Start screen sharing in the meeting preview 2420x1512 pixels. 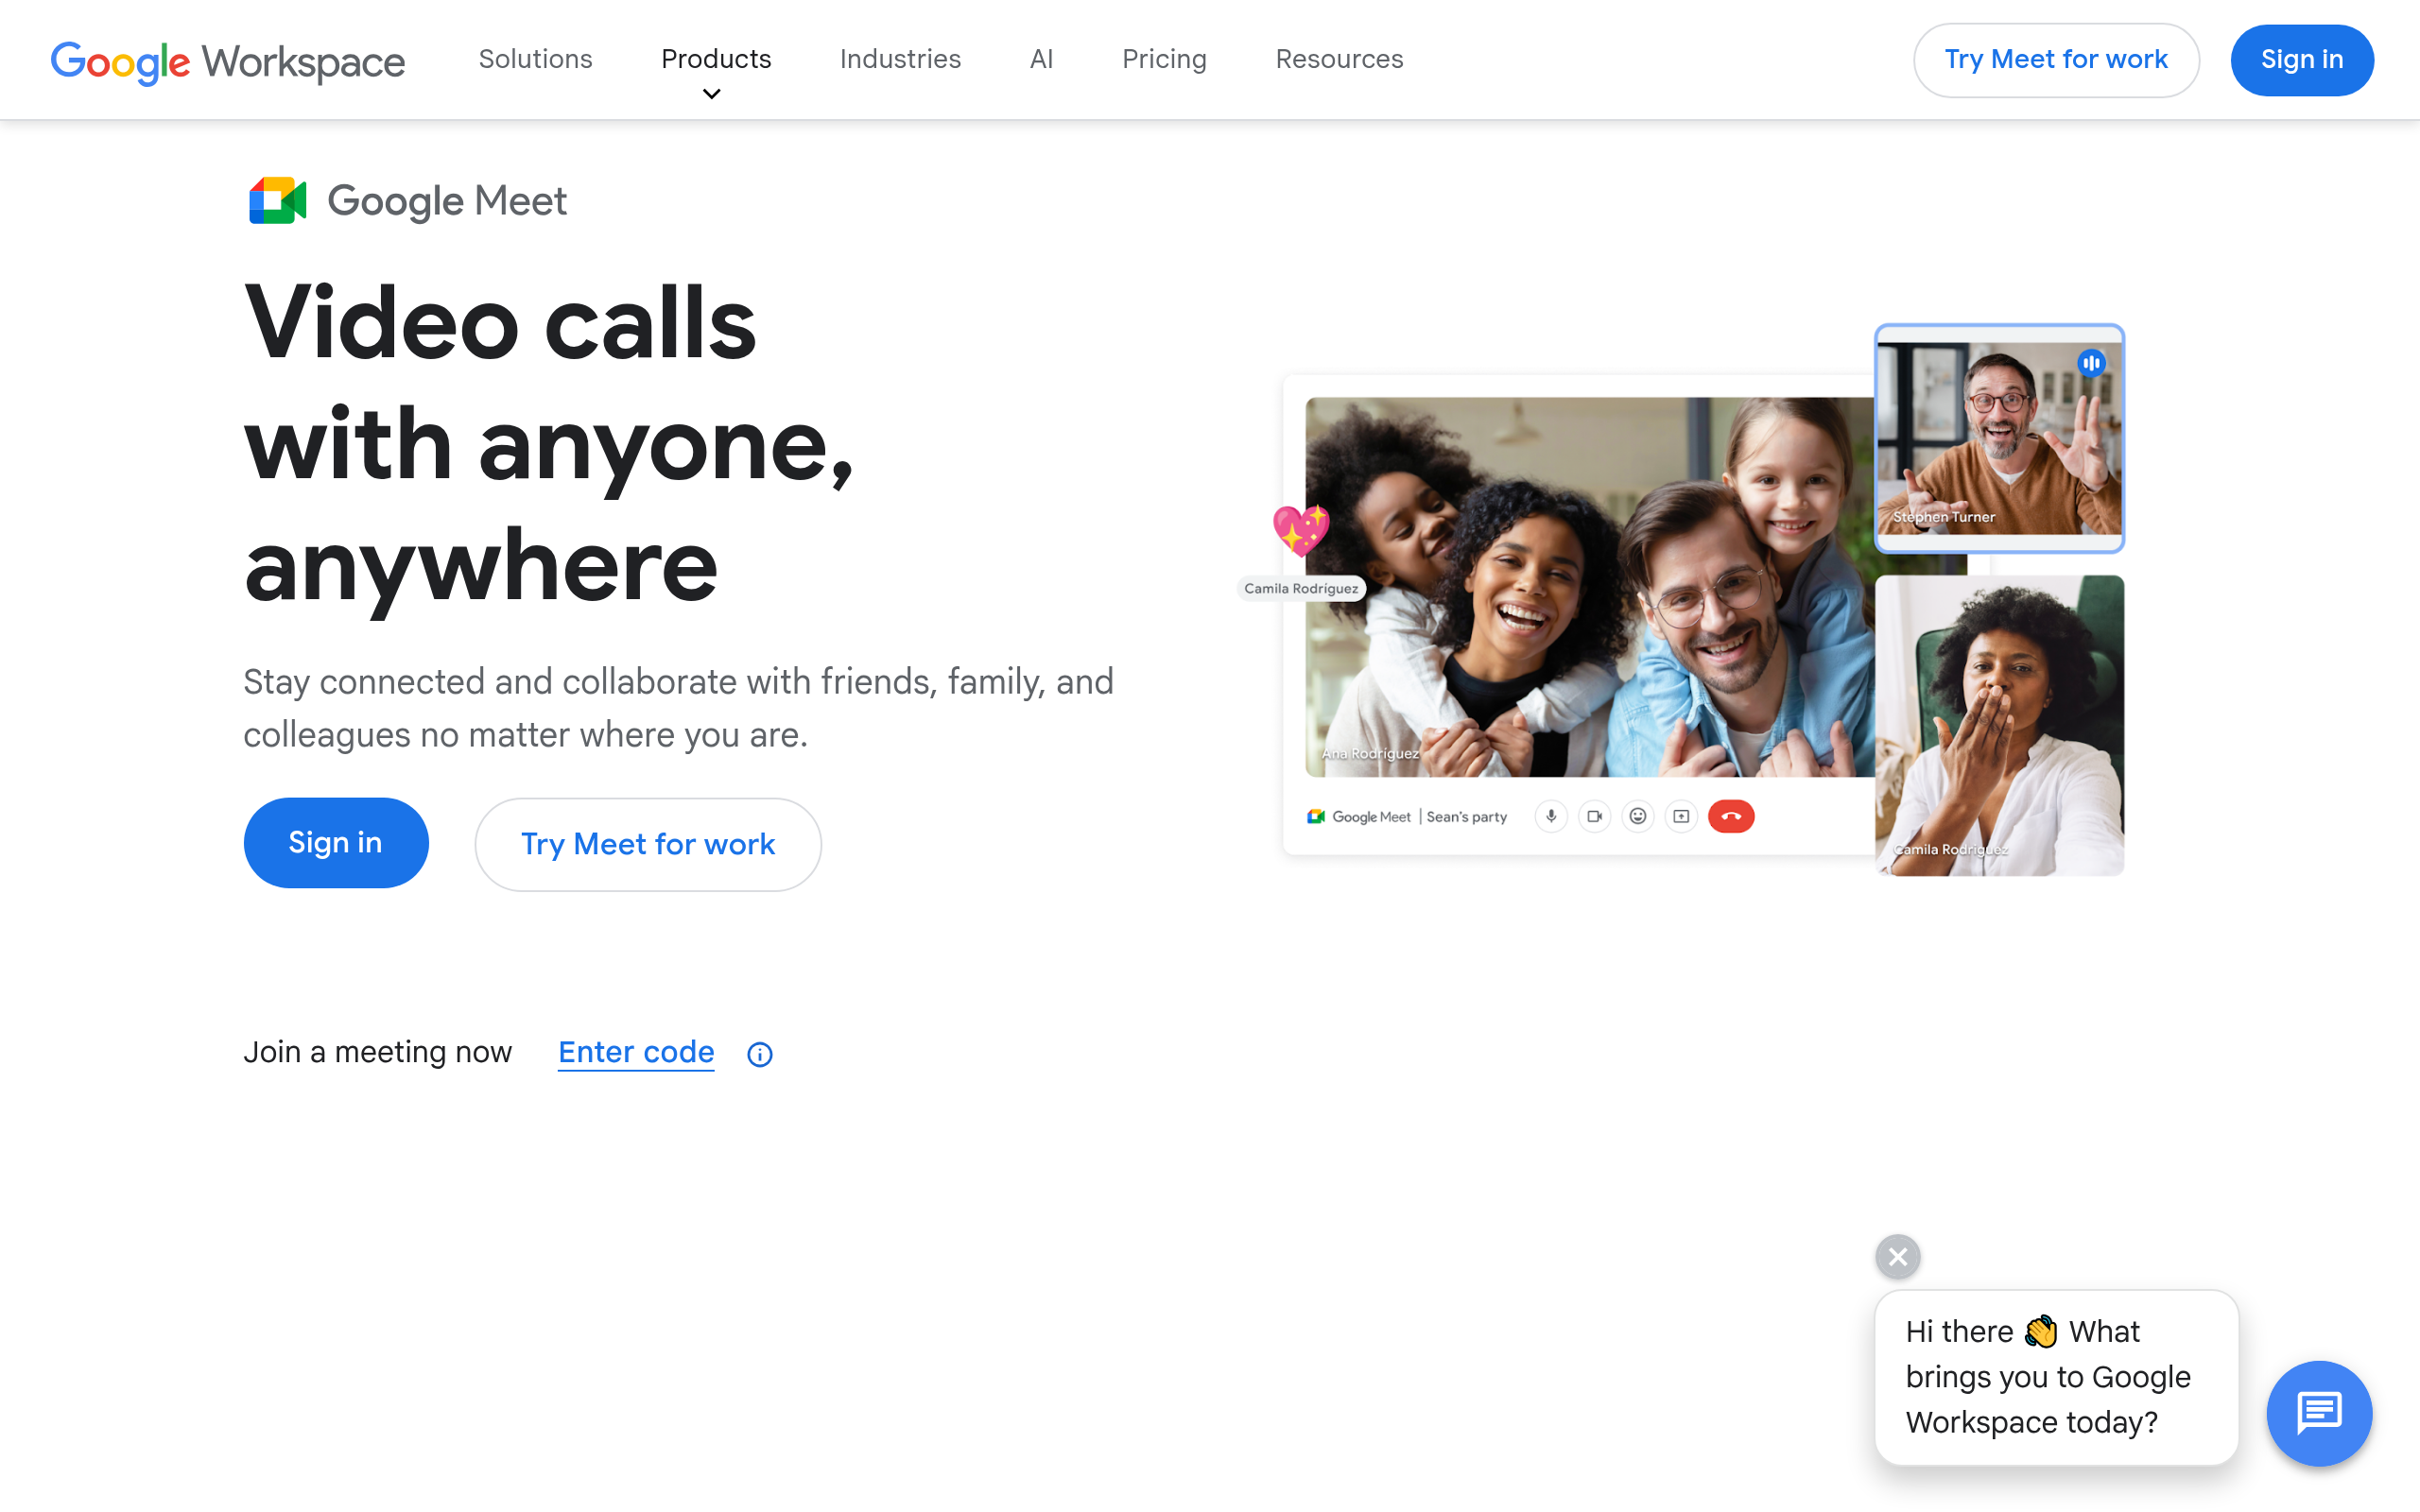(1681, 816)
